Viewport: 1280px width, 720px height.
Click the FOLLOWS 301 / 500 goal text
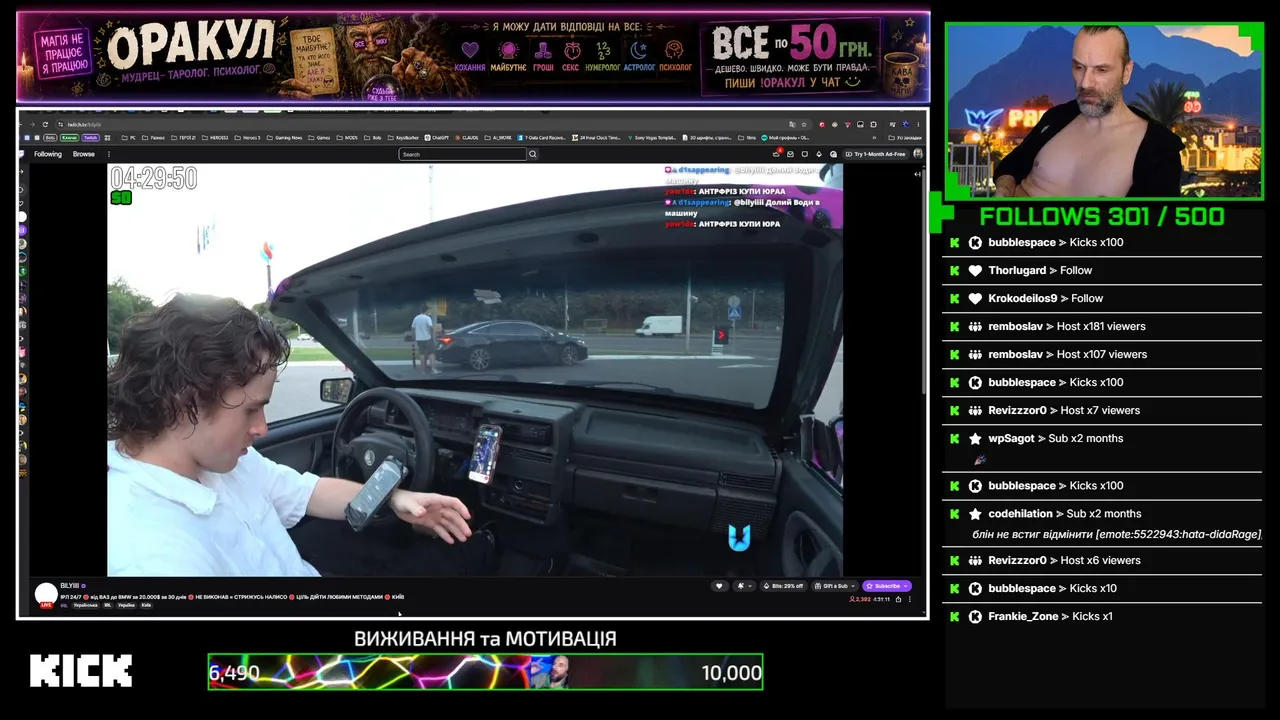(1102, 217)
